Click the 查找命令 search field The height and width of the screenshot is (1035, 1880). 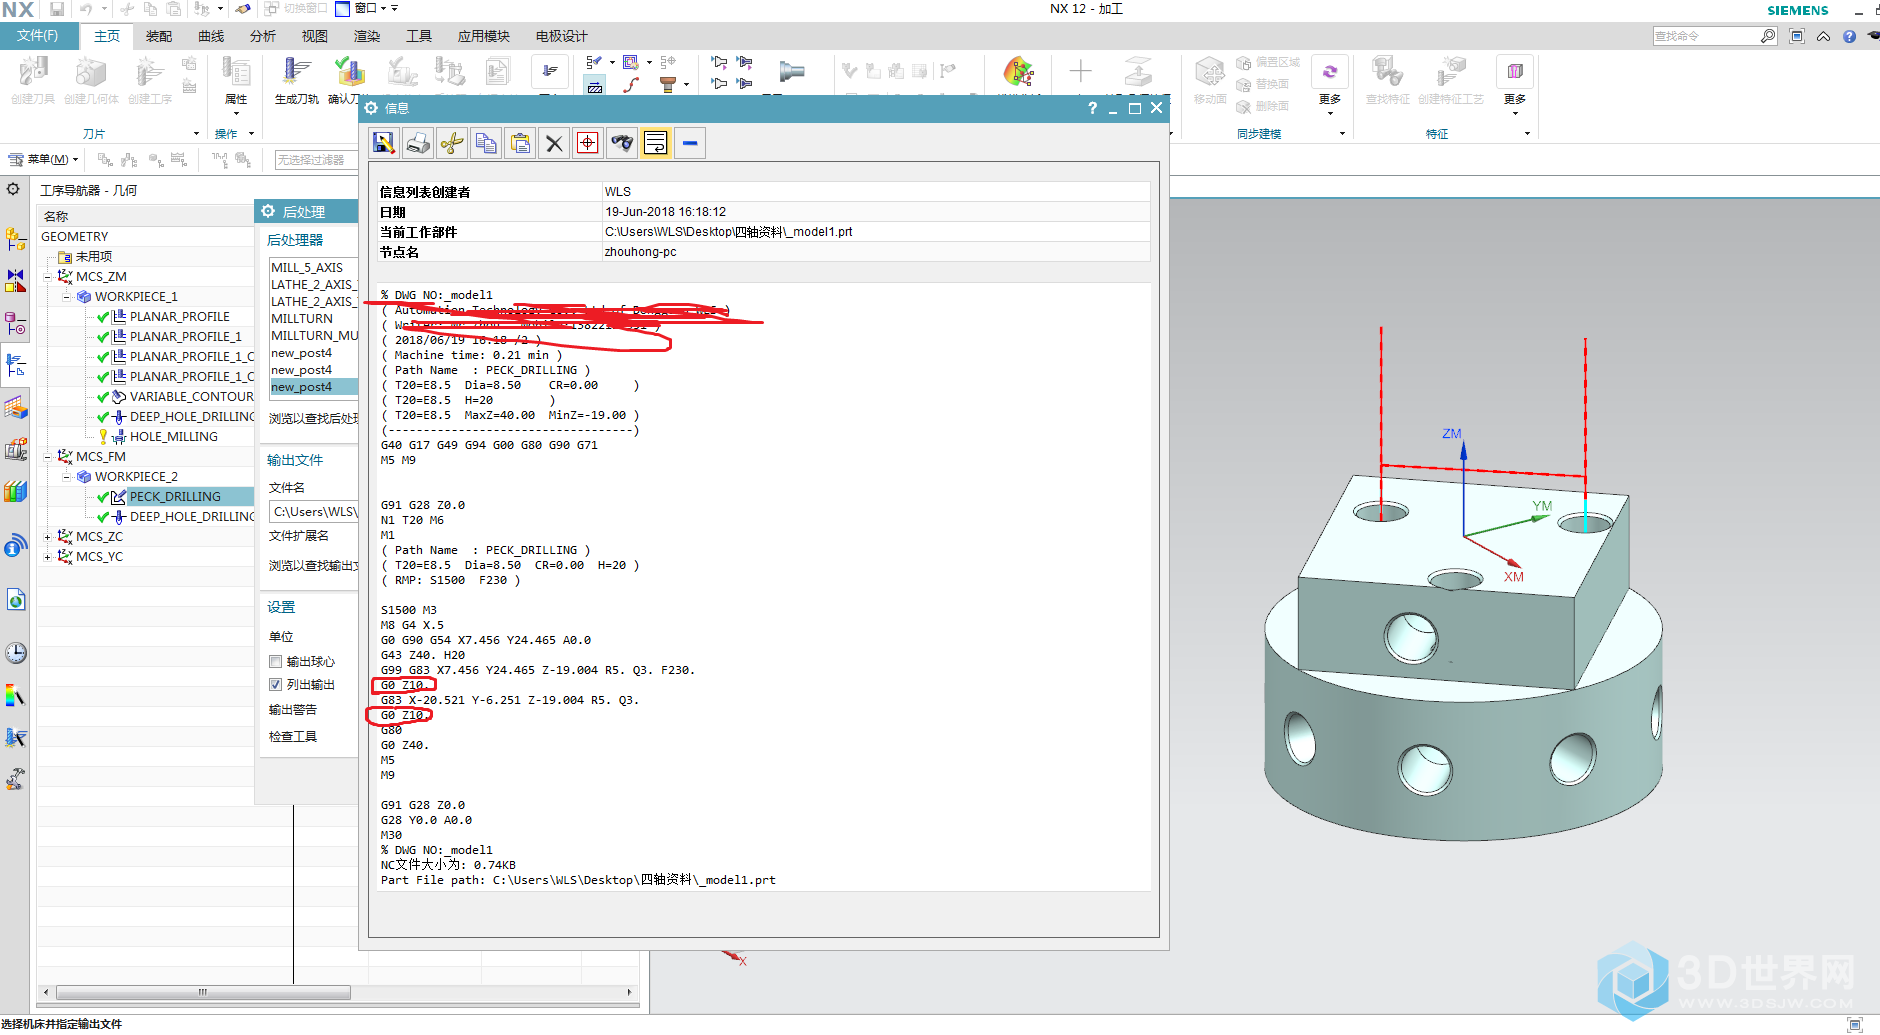[1706, 36]
